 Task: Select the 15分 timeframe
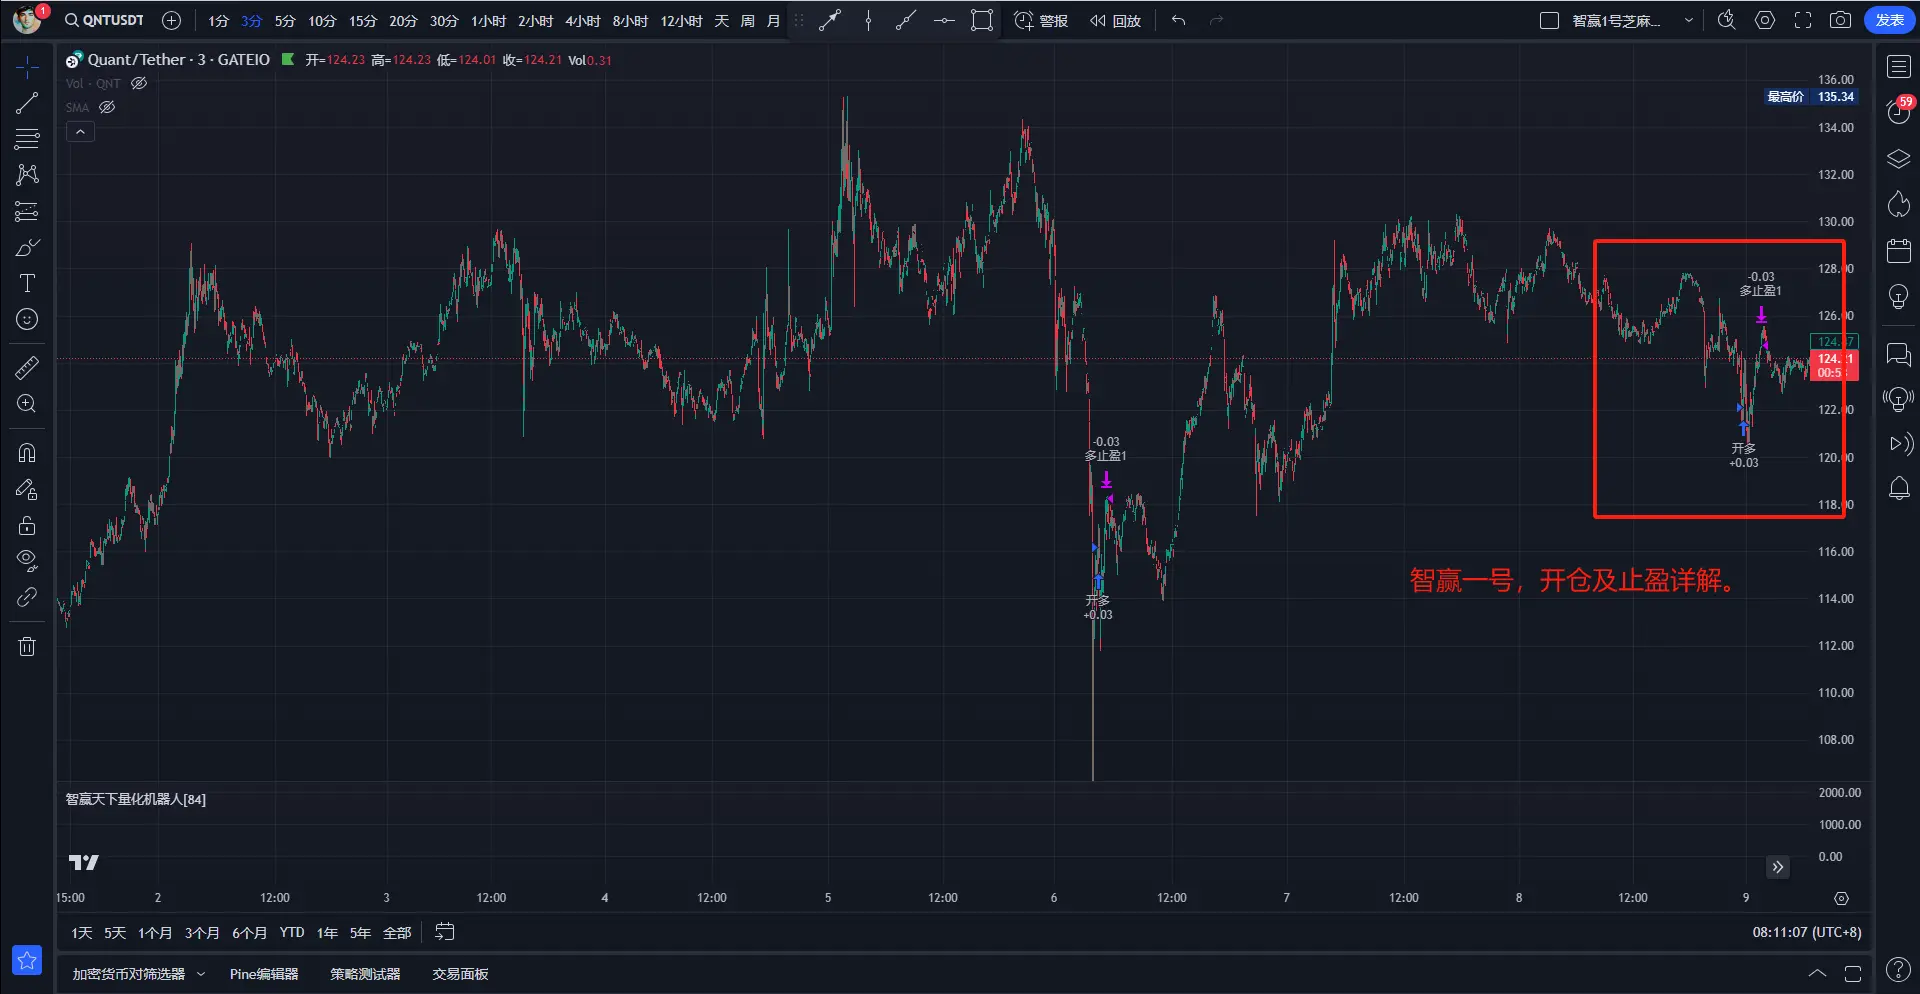[x=363, y=20]
